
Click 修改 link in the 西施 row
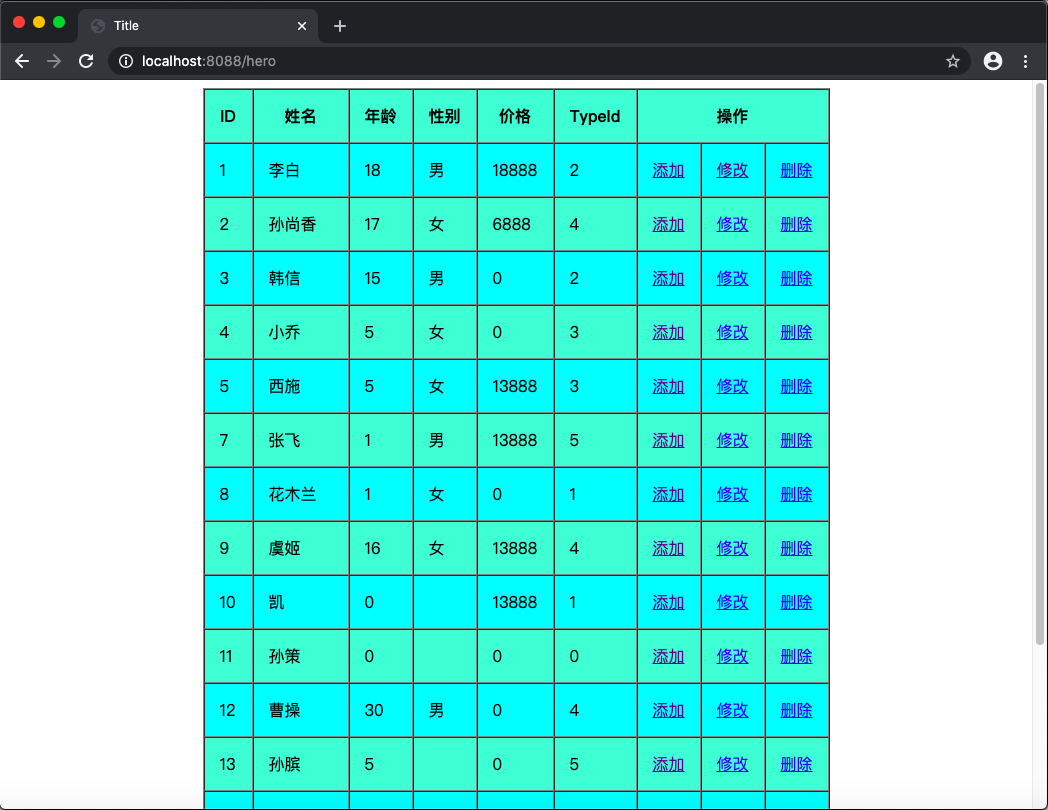tap(732, 386)
